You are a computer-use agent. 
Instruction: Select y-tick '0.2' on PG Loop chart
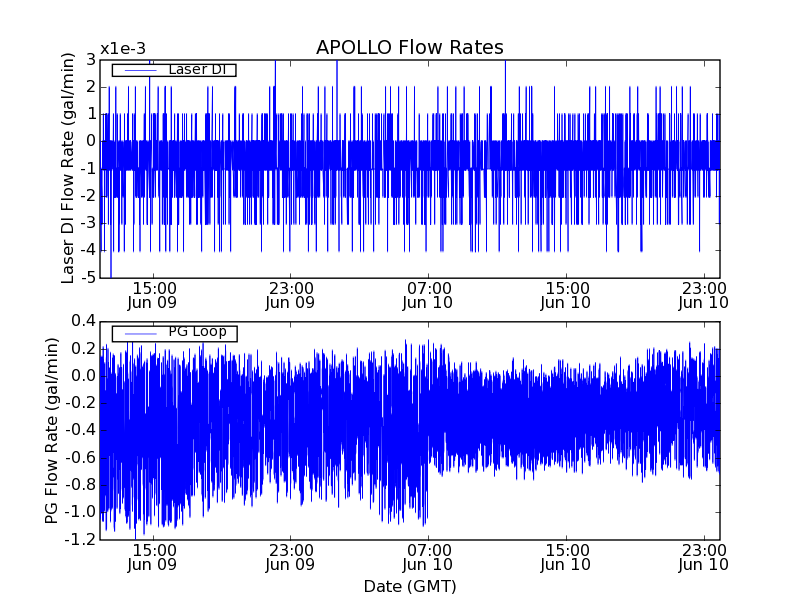[x=84, y=349]
